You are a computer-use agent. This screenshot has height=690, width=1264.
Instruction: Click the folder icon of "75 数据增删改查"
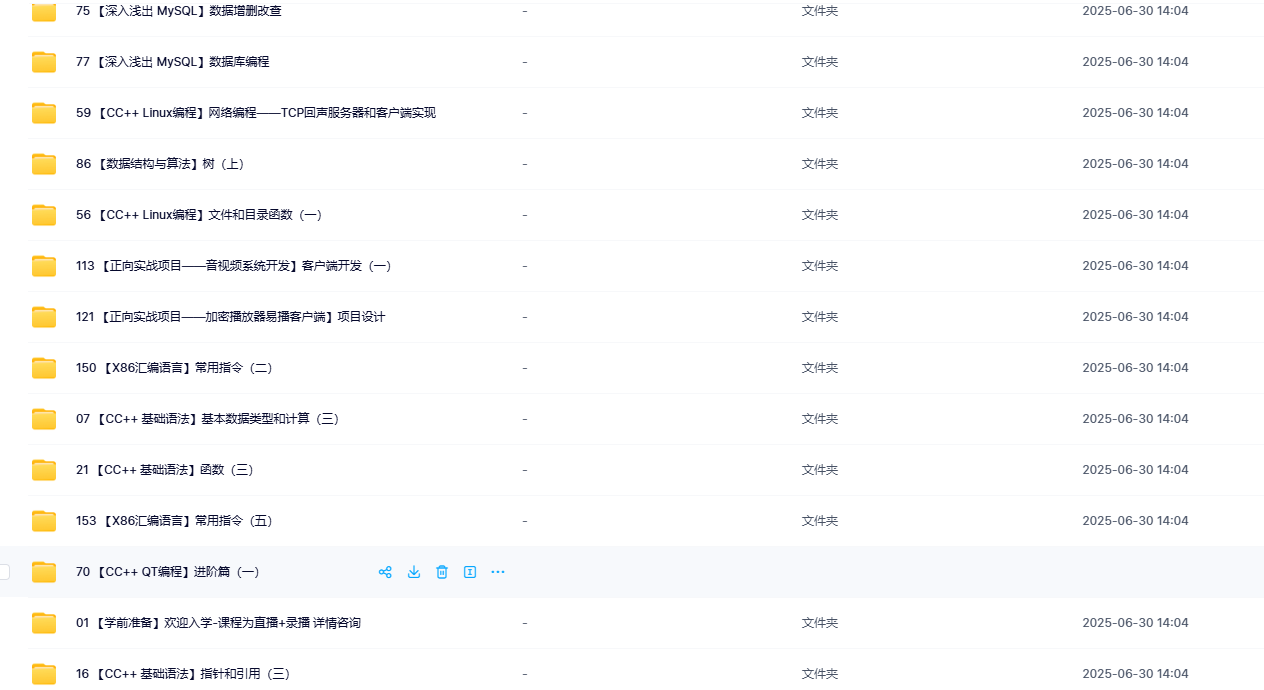tap(43, 11)
